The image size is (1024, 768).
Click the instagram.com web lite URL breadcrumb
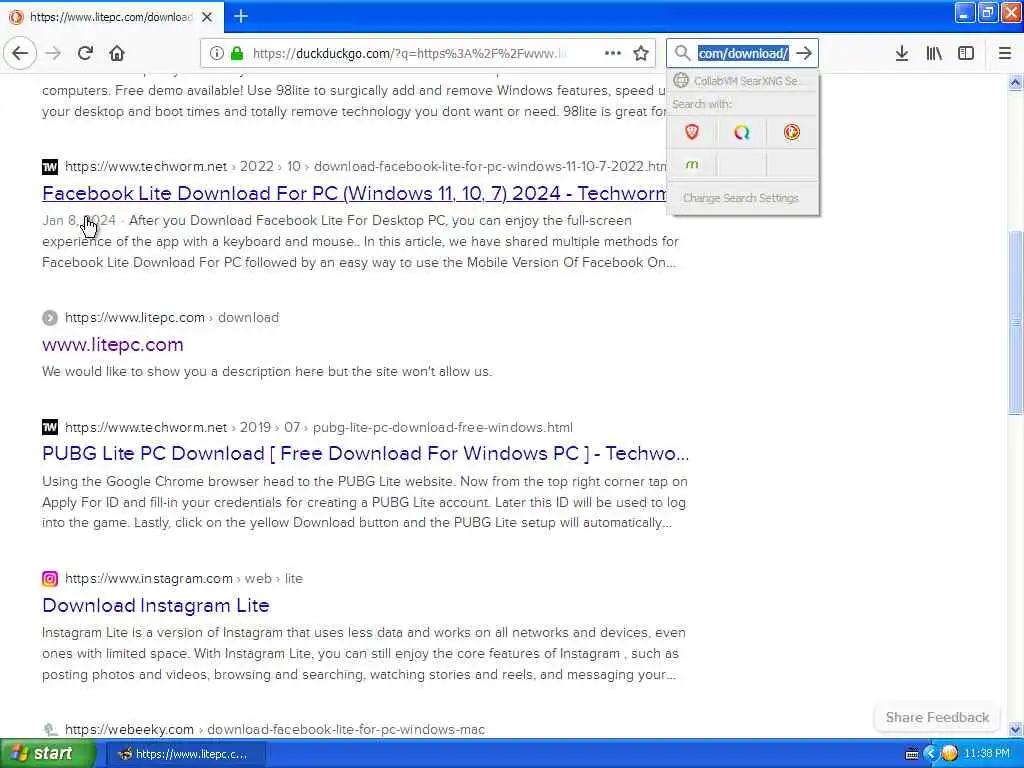pos(184,579)
